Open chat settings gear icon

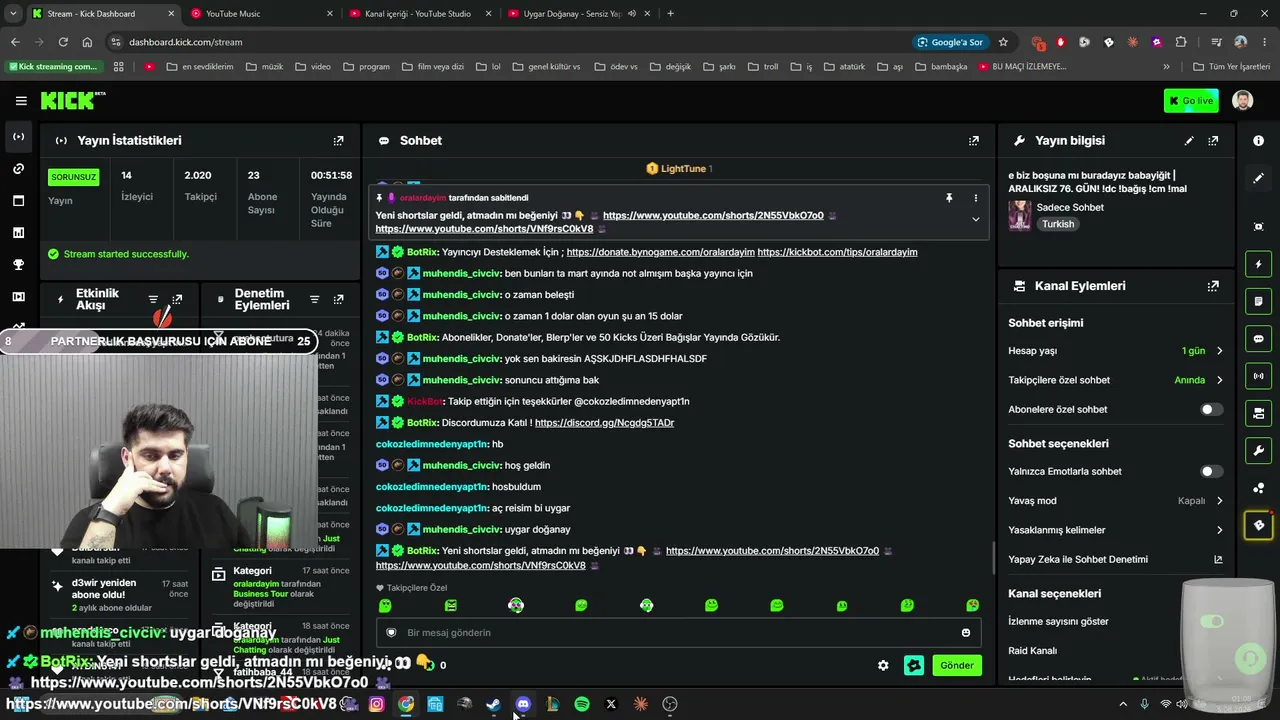click(883, 665)
